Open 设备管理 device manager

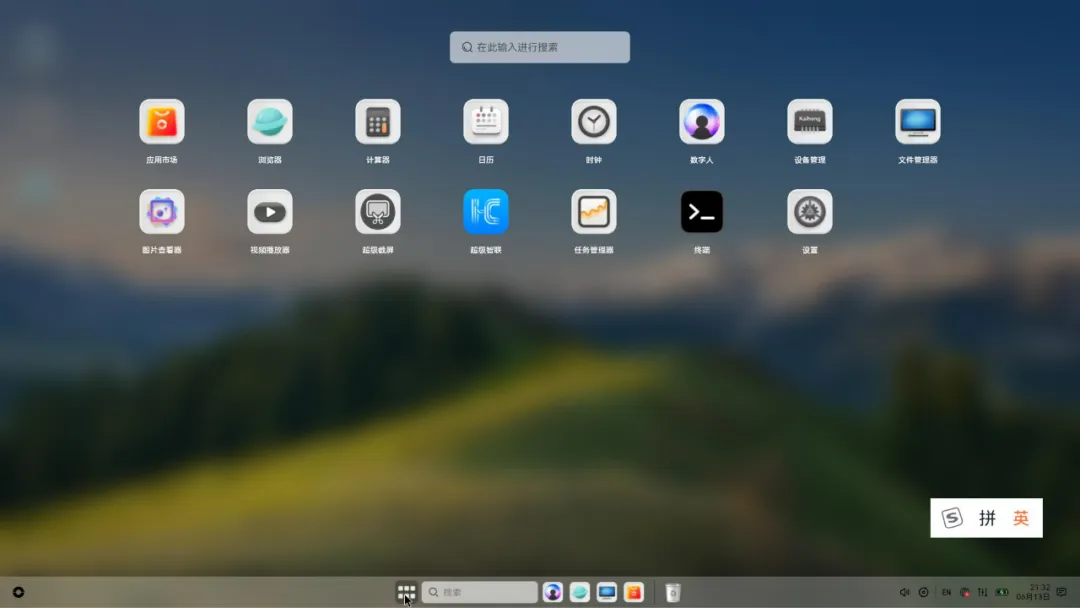(810, 122)
